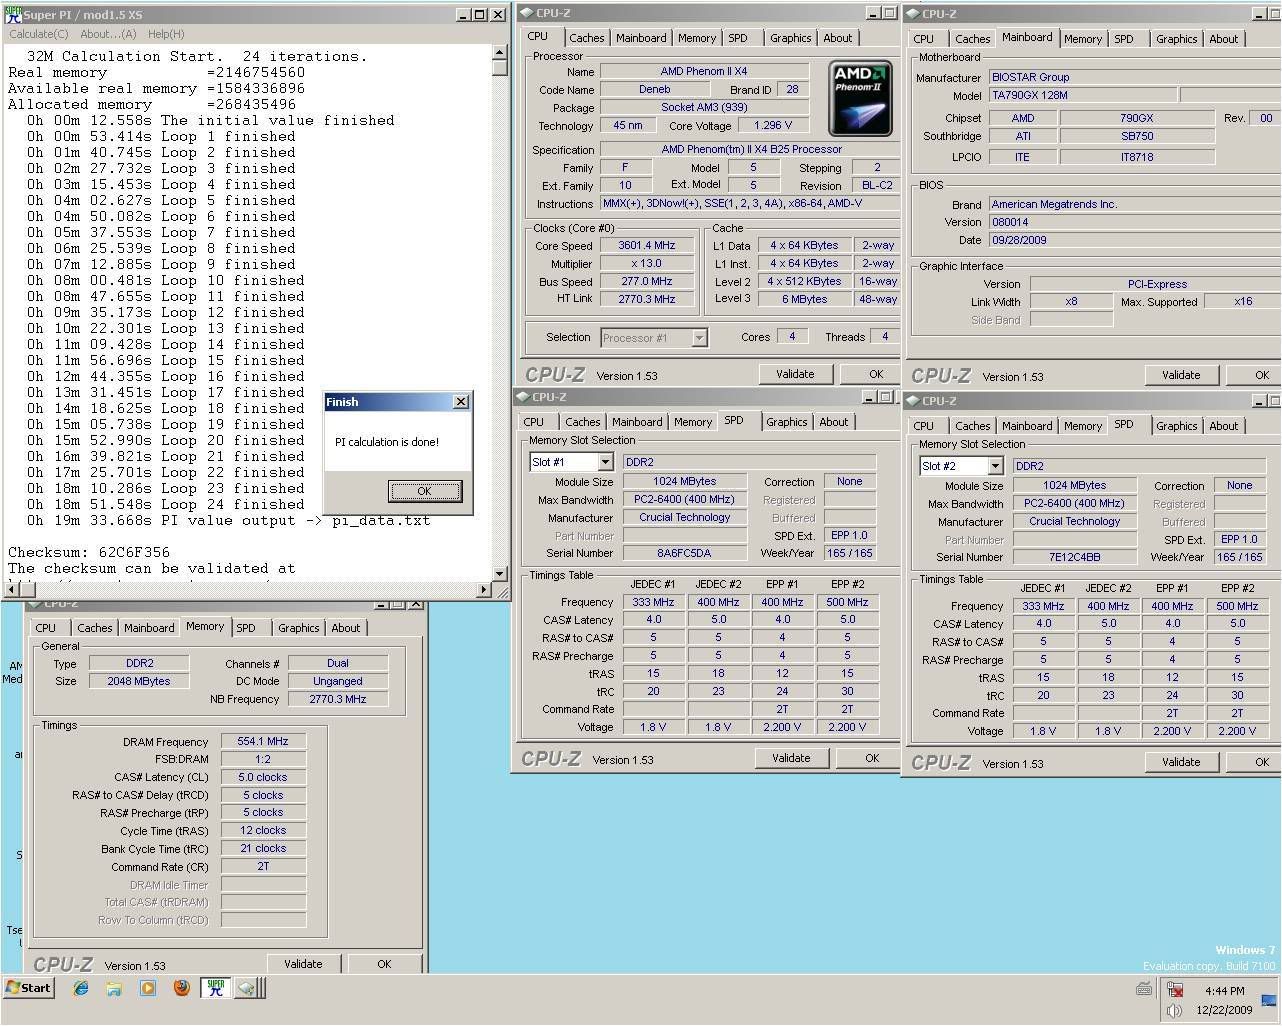The image size is (1282, 1026).
Task: Open the Help(H) menu in Super PI
Action: coord(166,34)
